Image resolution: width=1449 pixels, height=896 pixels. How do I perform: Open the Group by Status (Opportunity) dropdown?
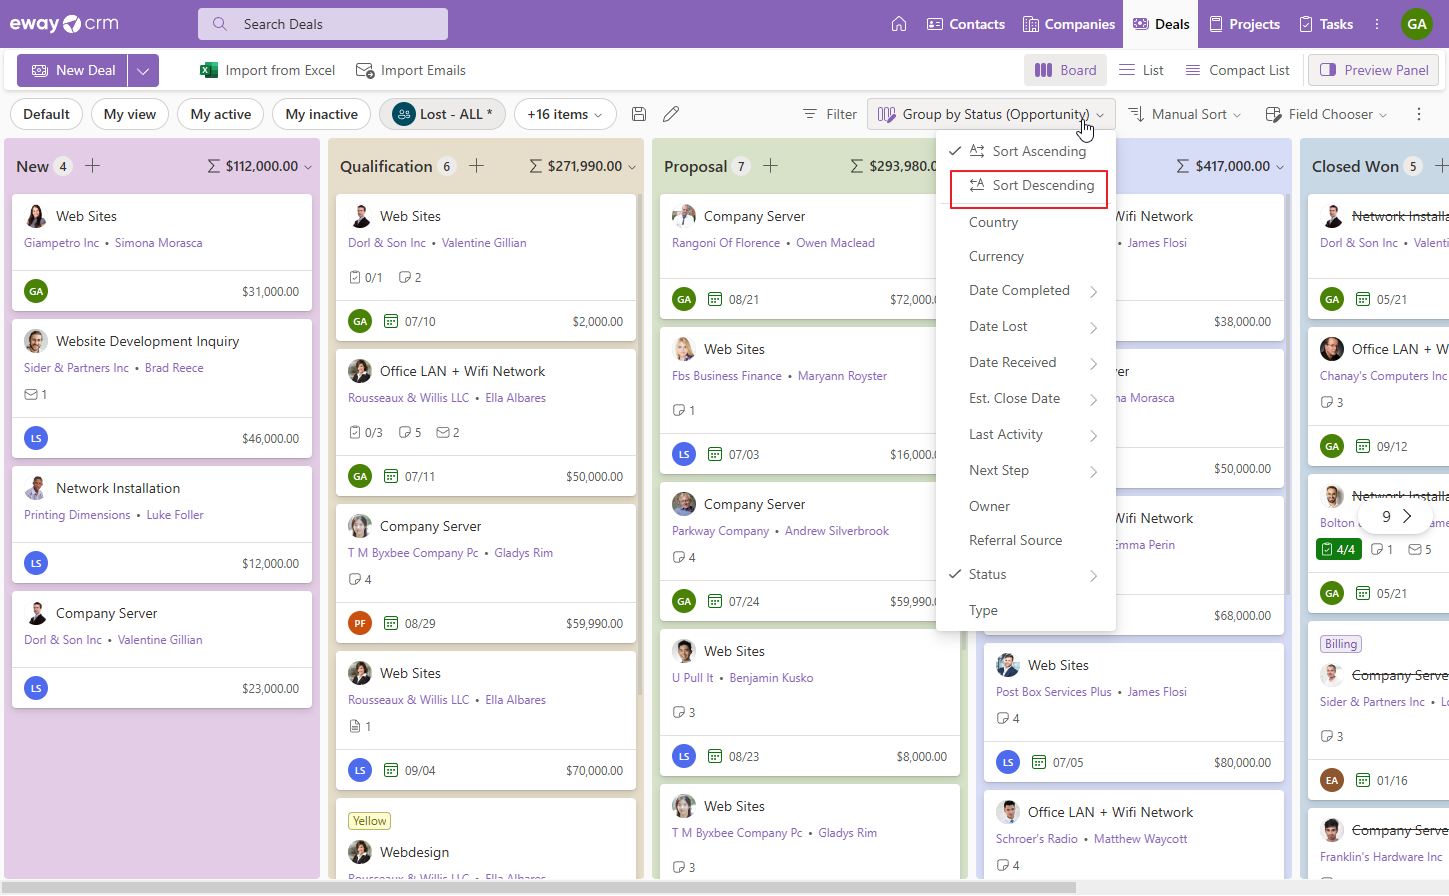[x=991, y=114]
